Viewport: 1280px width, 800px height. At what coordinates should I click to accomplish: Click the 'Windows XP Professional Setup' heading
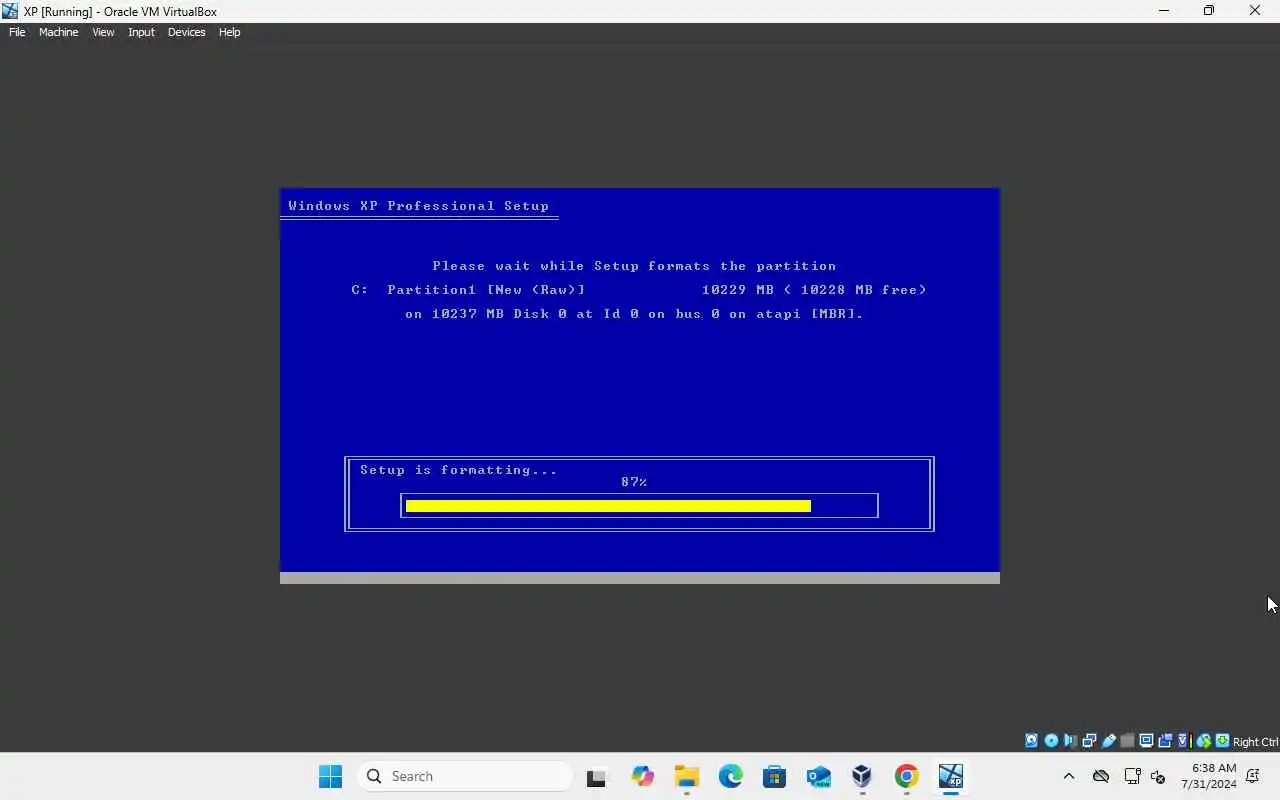[x=418, y=206]
